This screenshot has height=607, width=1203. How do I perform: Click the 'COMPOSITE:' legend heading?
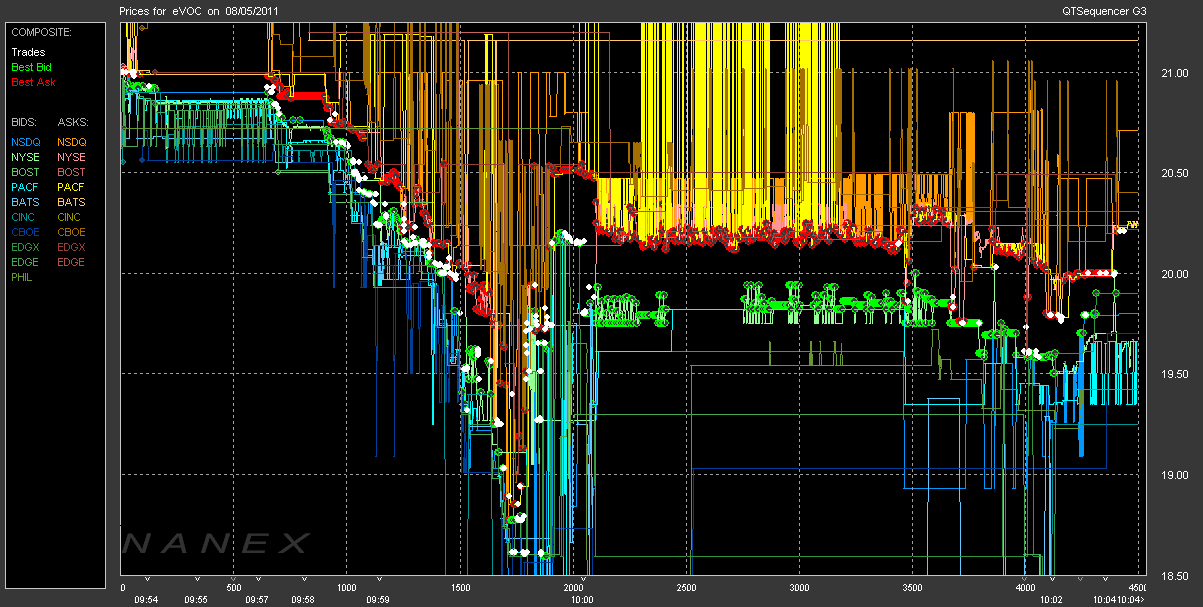pos(42,32)
